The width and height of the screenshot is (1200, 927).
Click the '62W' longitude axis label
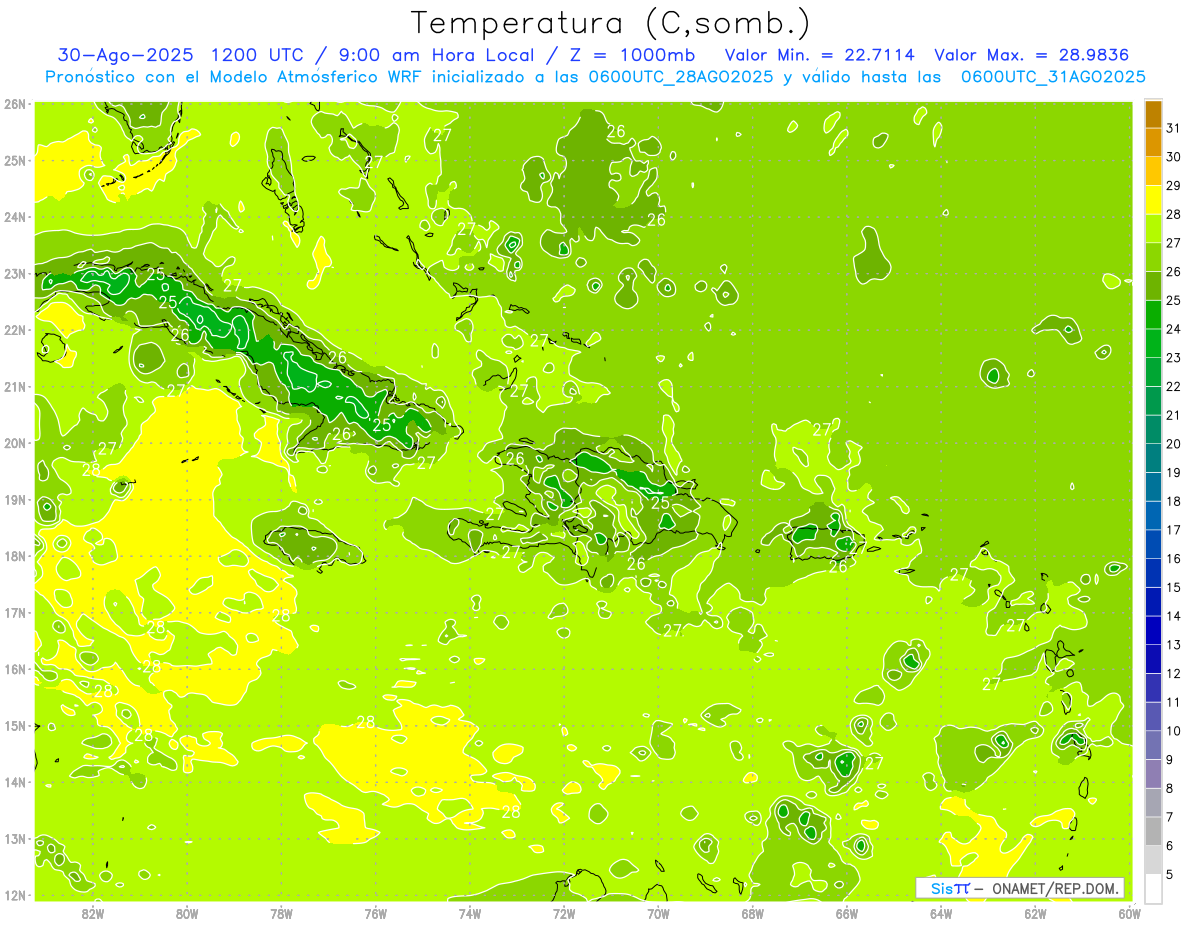pos(1035,913)
